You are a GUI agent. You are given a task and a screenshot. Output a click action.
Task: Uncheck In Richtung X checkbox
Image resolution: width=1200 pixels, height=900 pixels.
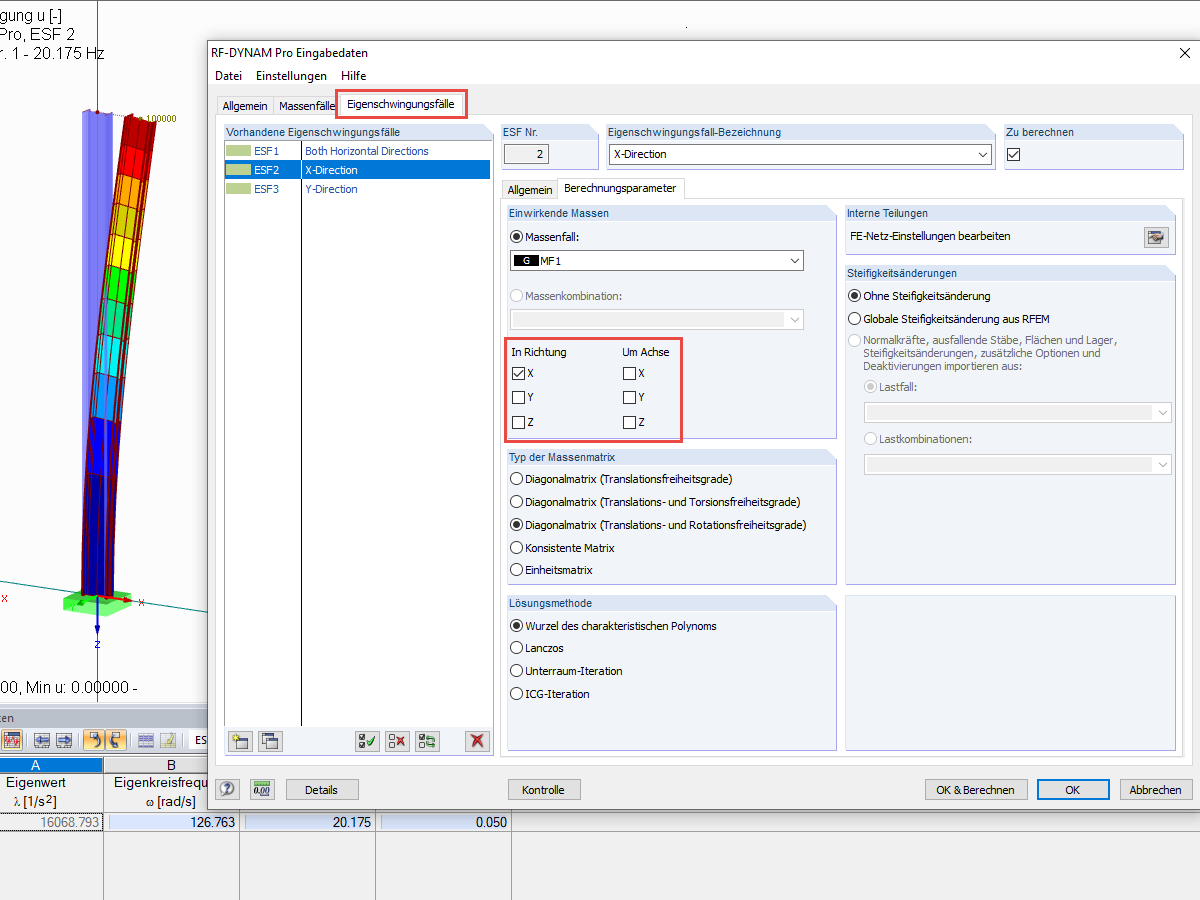tap(518, 373)
